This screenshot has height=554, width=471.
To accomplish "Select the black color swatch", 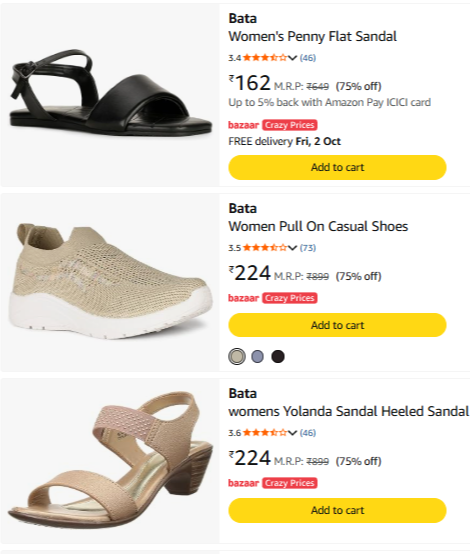I will 278,356.
